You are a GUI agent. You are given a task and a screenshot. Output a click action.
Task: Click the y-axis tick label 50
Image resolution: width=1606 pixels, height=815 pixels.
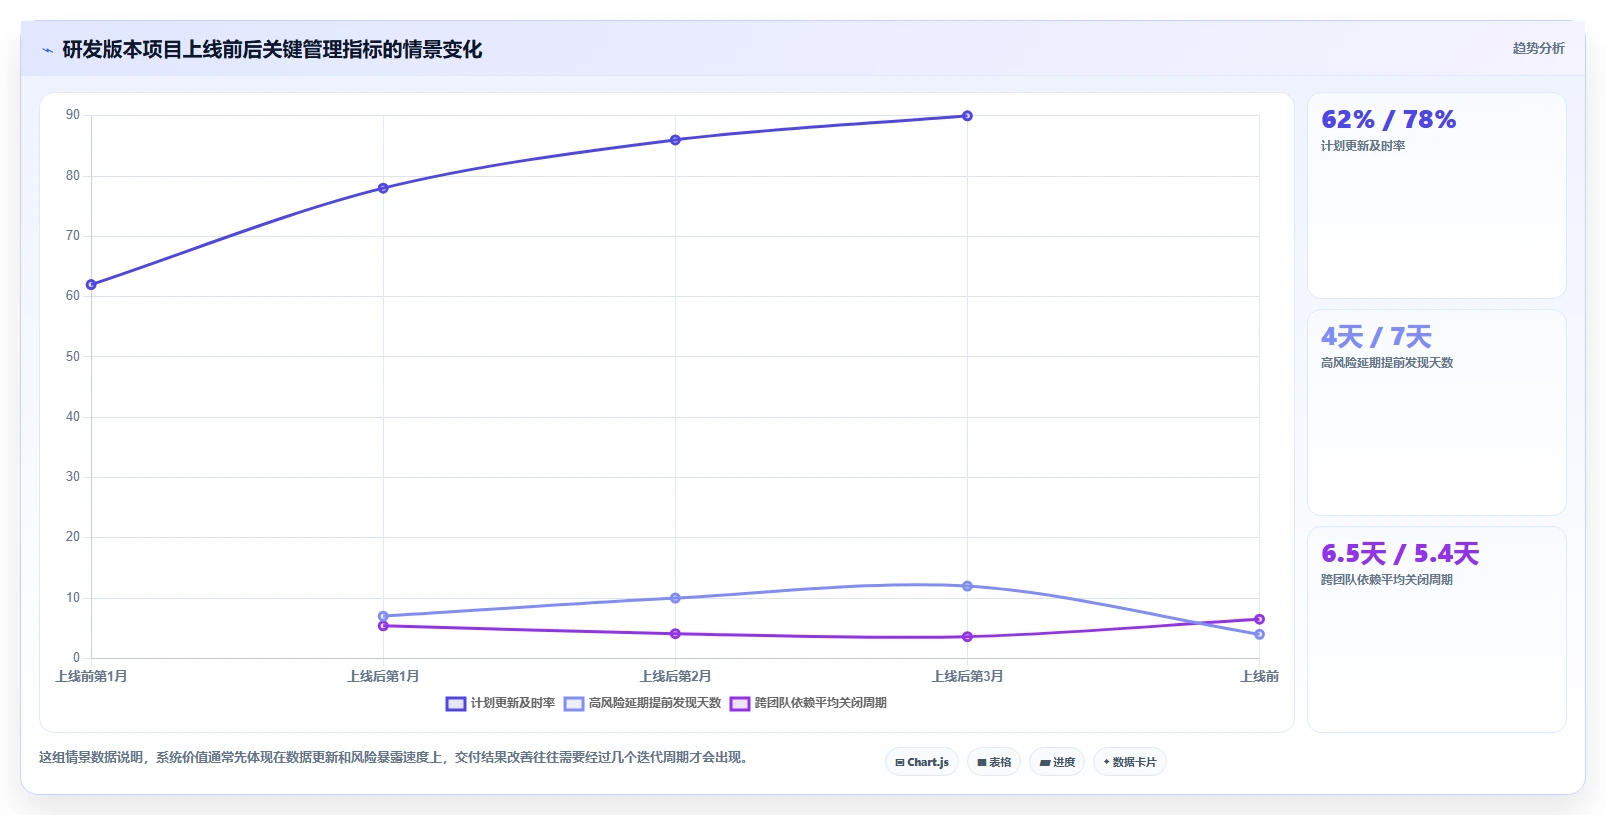coord(73,357)
